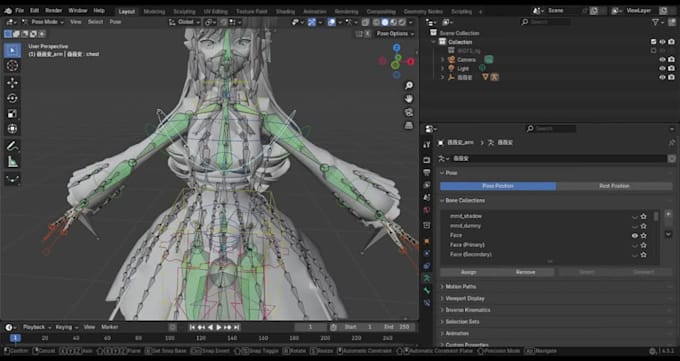Select the Rotate tool
The height and width of the screenshot is (361, 680).
(13, 98)
